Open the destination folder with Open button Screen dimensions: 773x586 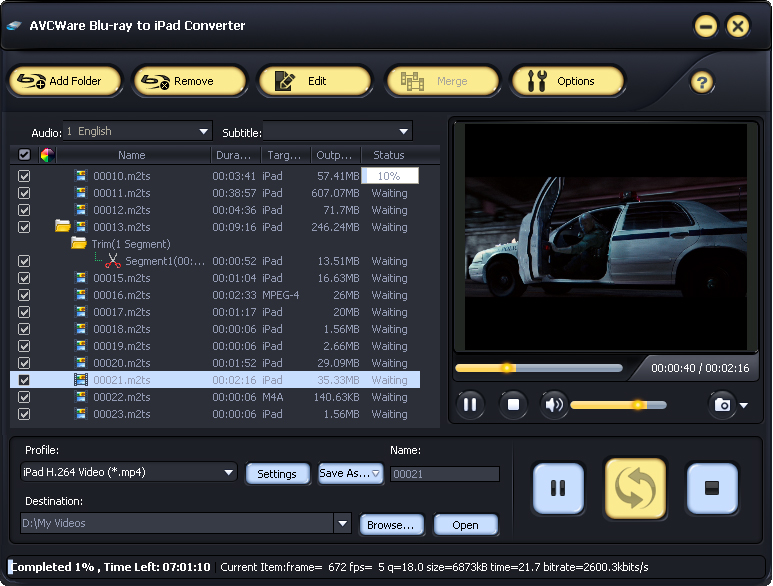click(465, 524)
